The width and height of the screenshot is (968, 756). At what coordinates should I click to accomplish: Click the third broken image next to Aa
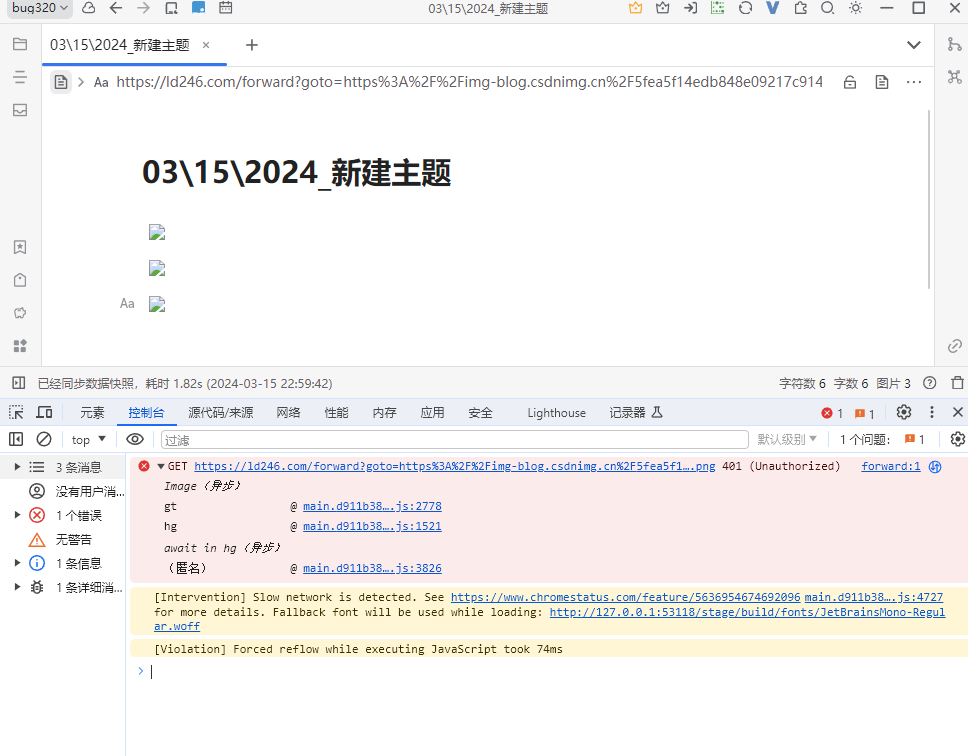coord(157,304)
